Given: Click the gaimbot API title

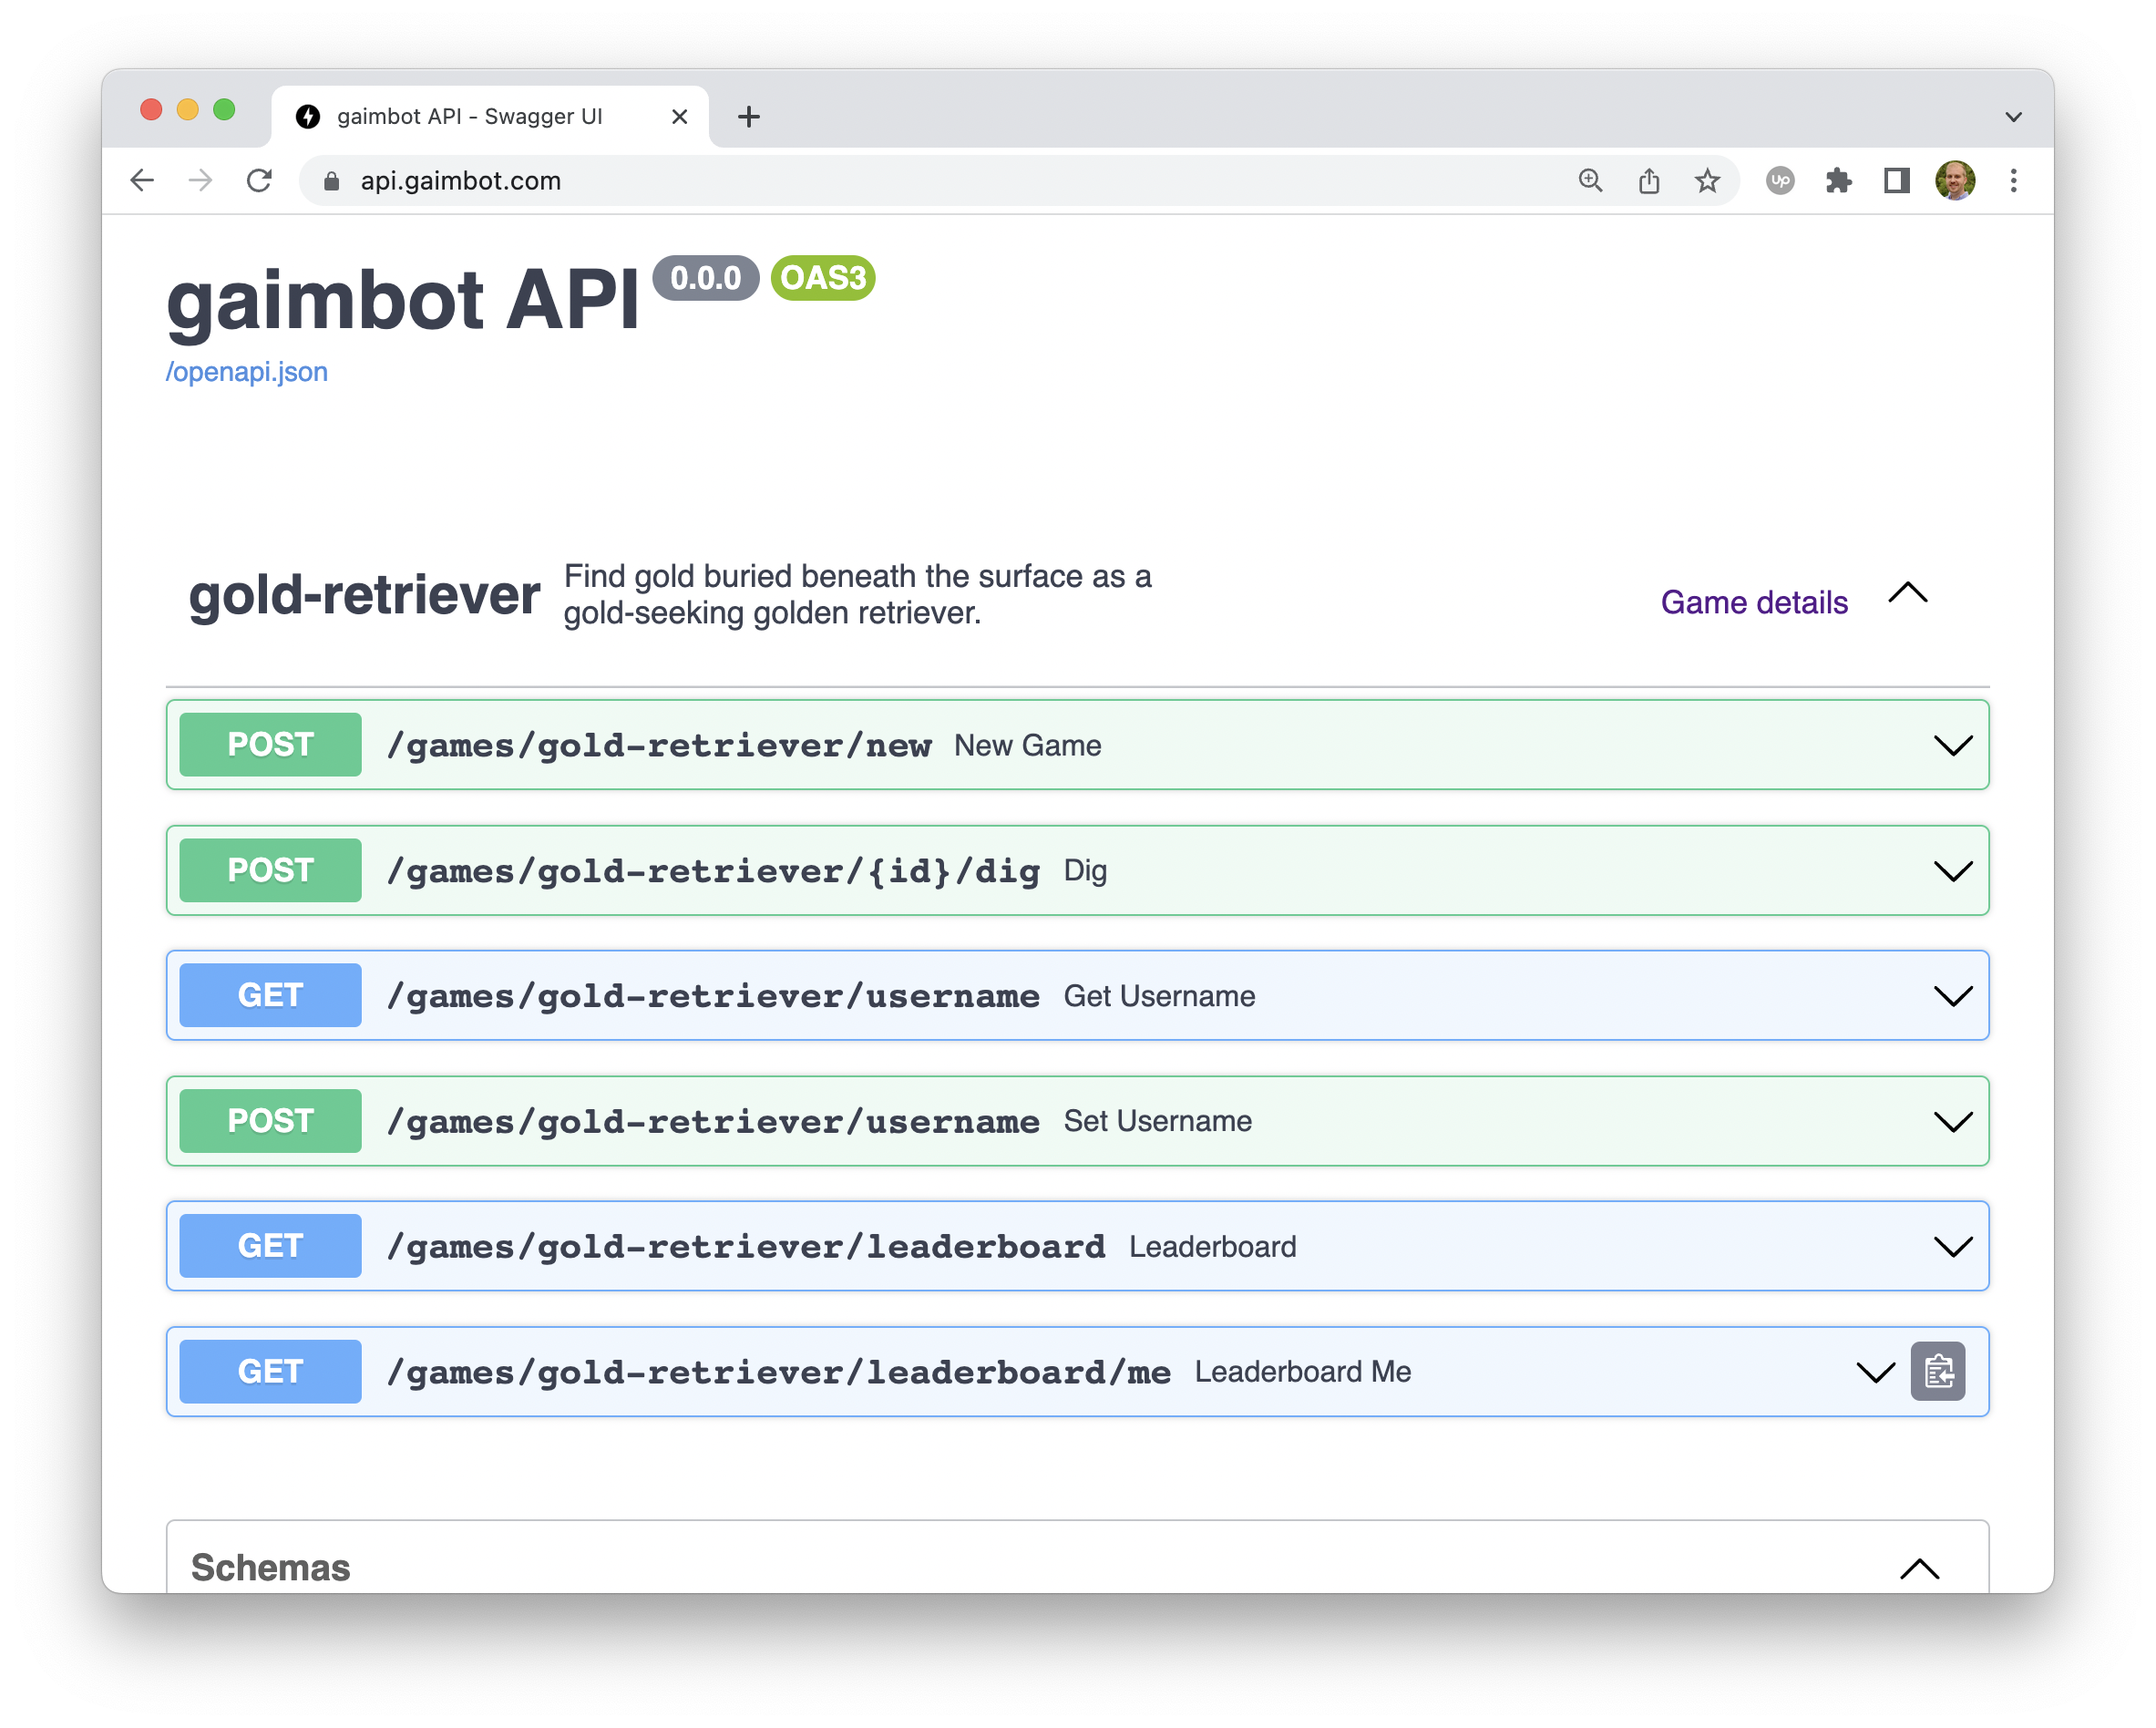Looking at the screenshot, I should coord(402,300).
